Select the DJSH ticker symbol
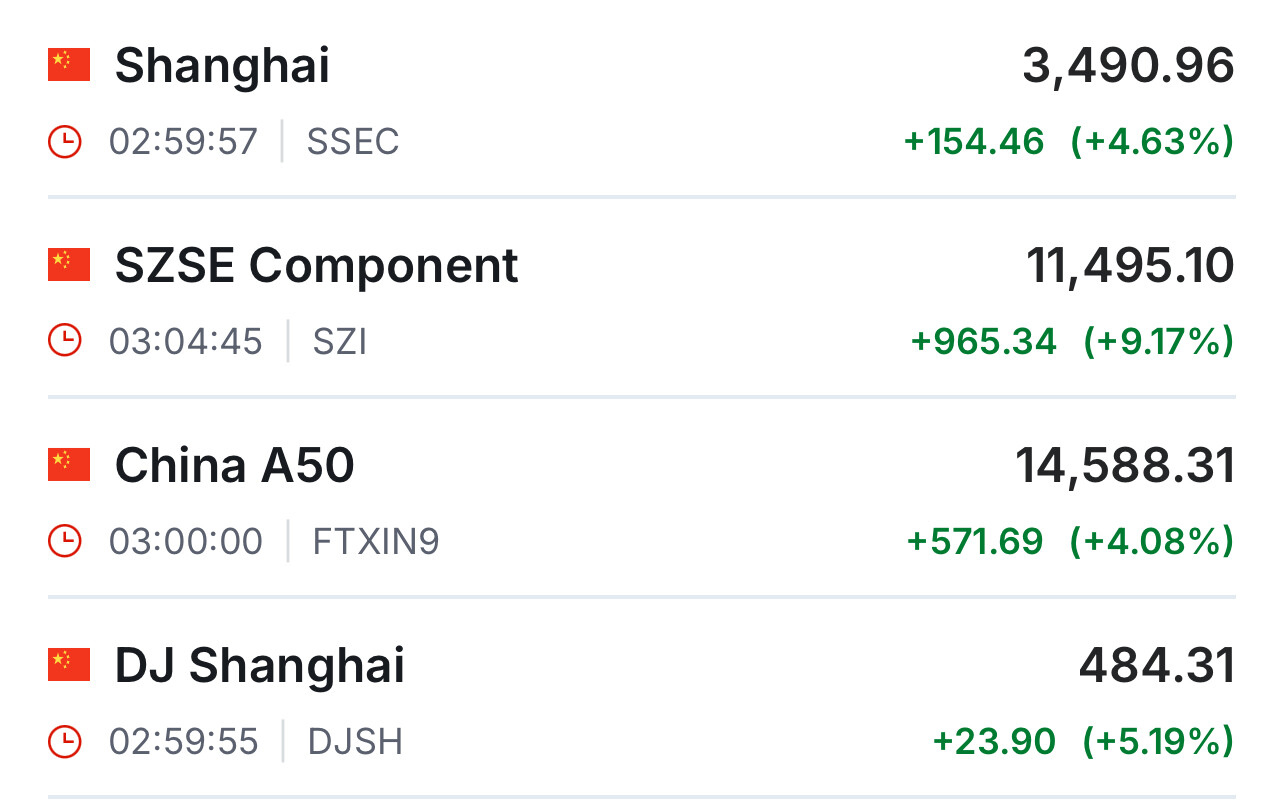Viewport: 1284px width, 801px height. 355,742
